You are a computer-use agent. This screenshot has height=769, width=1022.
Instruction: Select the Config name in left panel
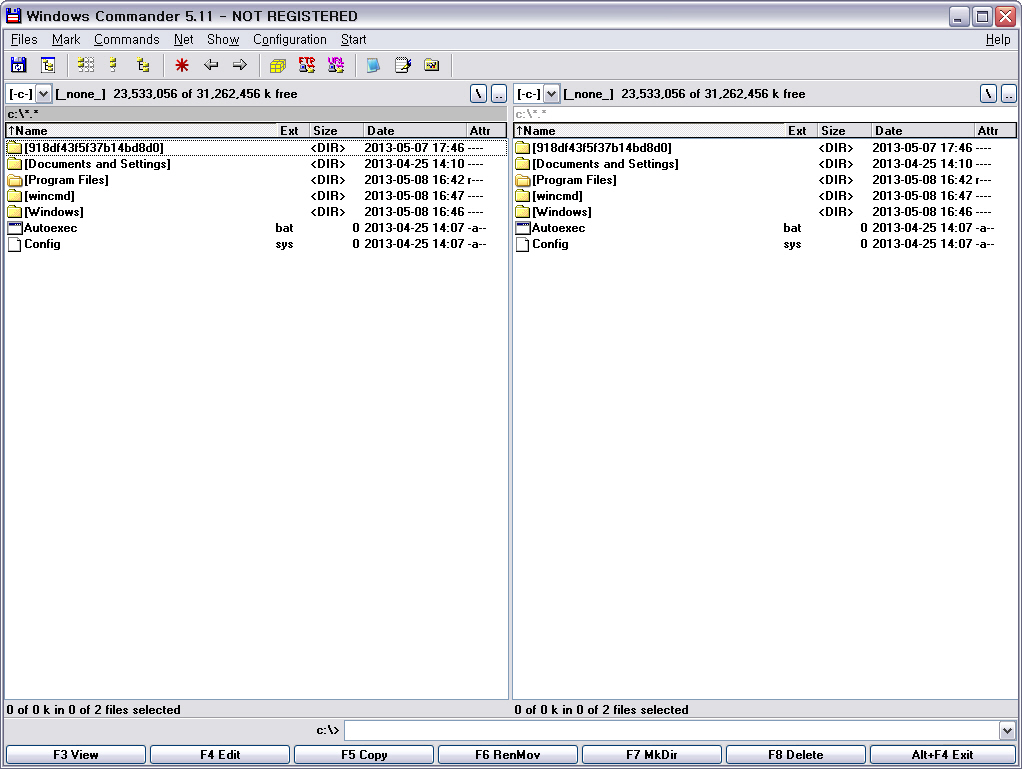point(42,244)
